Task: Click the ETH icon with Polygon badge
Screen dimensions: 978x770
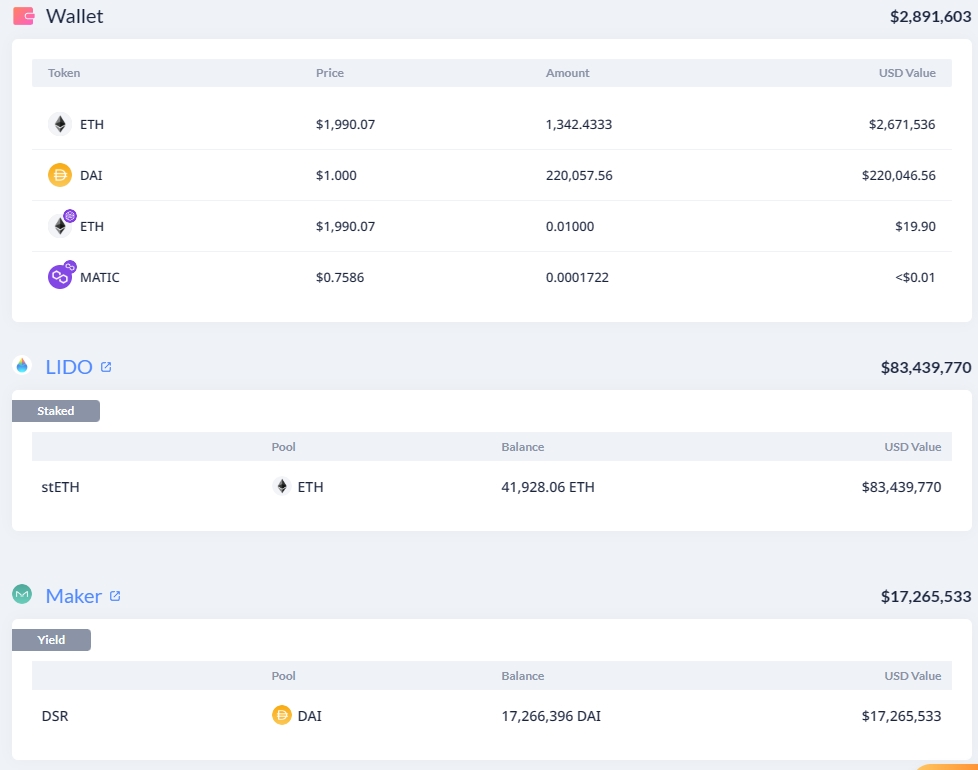Action: coord(61,223)
